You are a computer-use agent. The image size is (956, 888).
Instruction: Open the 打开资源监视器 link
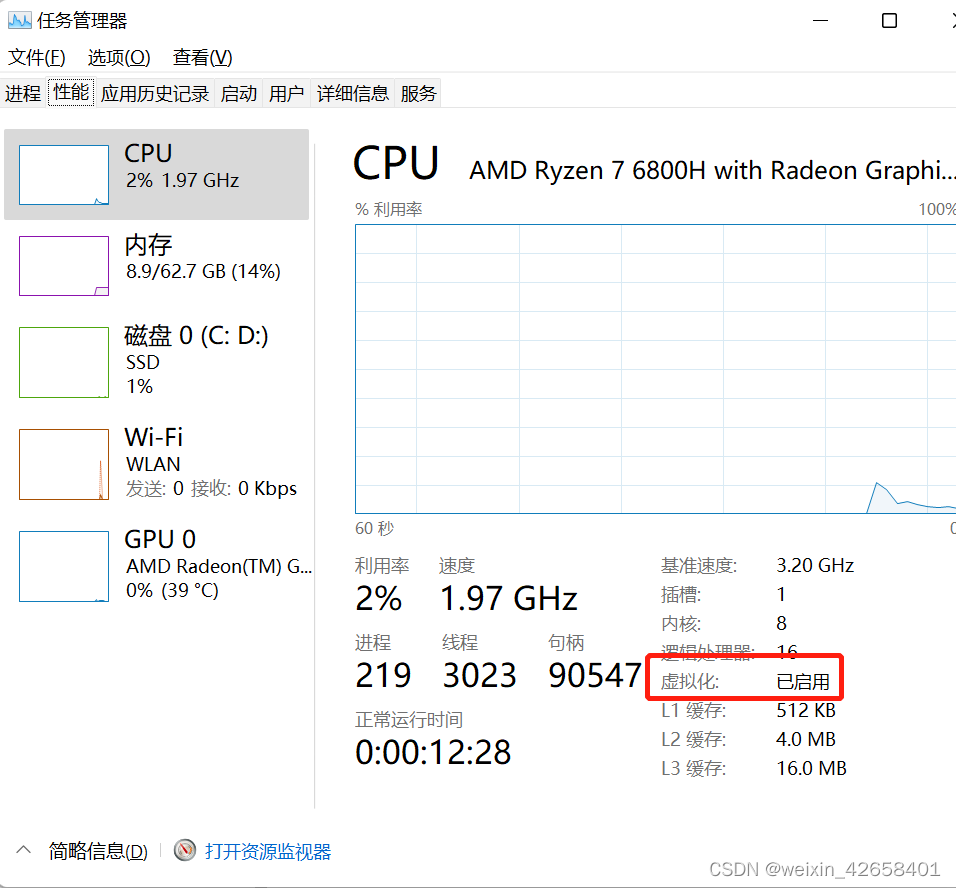point(268,851)
